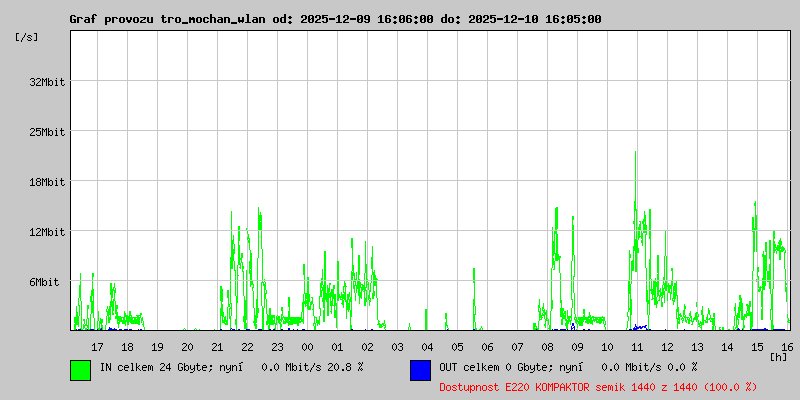Select hour 22 on the time axis
The height and width of the screenshot is (400, 800).
point(247,346)
